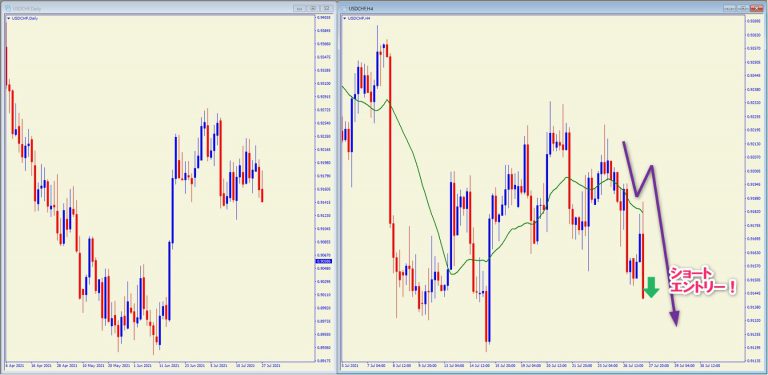Click the blue current price marker on the Daily price scale
The height and width of the screenshot is (375, 768).
click(x=323, y=261)
